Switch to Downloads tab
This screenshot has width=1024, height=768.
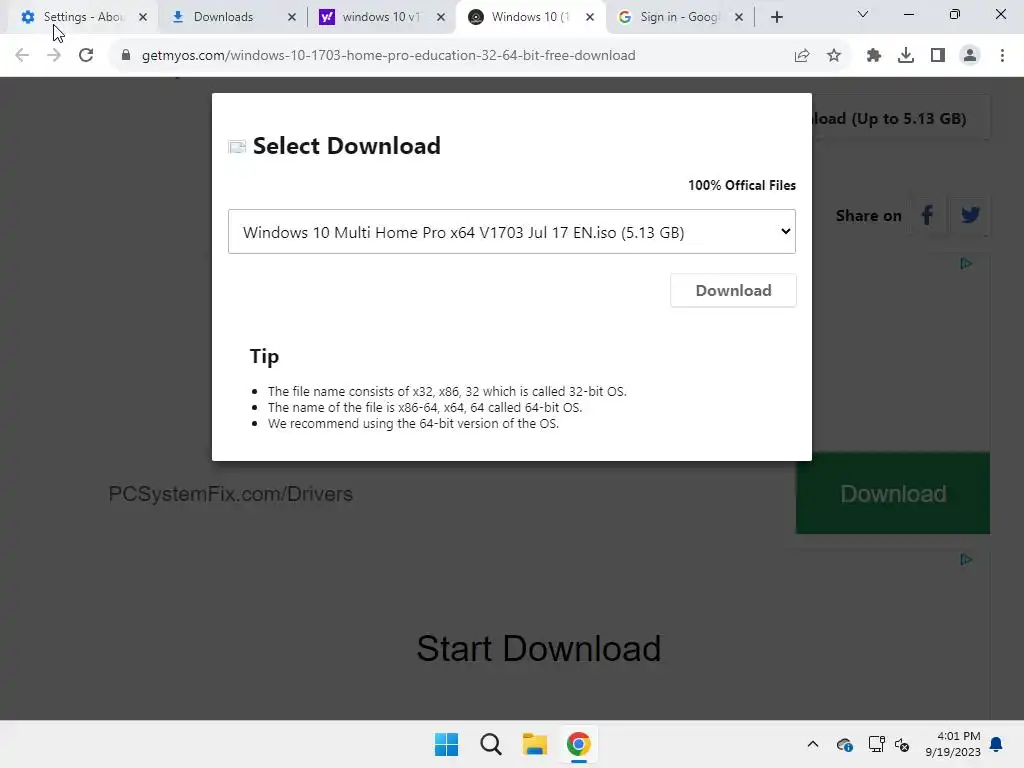(x=223, y=17)
